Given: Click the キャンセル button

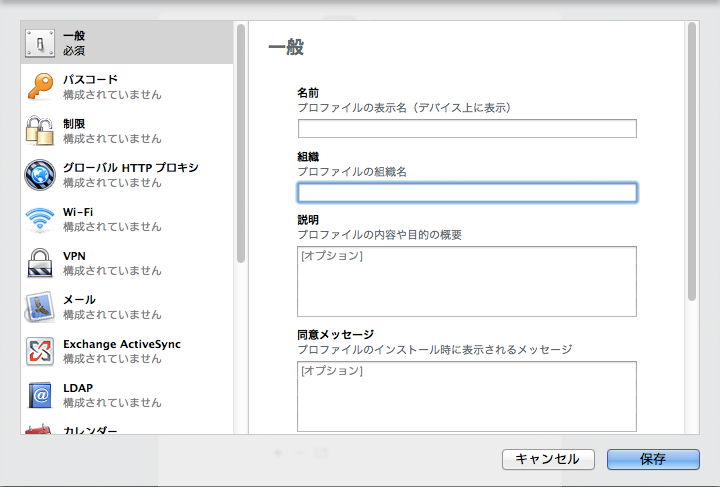Looking at the screenshot, I should tap(547, 459).
